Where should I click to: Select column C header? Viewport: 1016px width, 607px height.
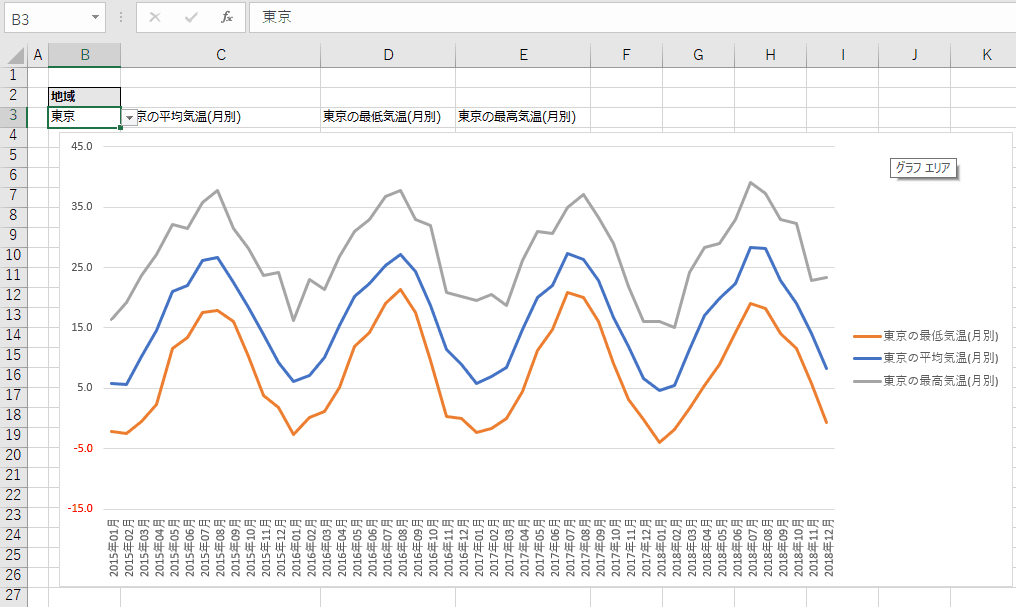tap(220, 55)
